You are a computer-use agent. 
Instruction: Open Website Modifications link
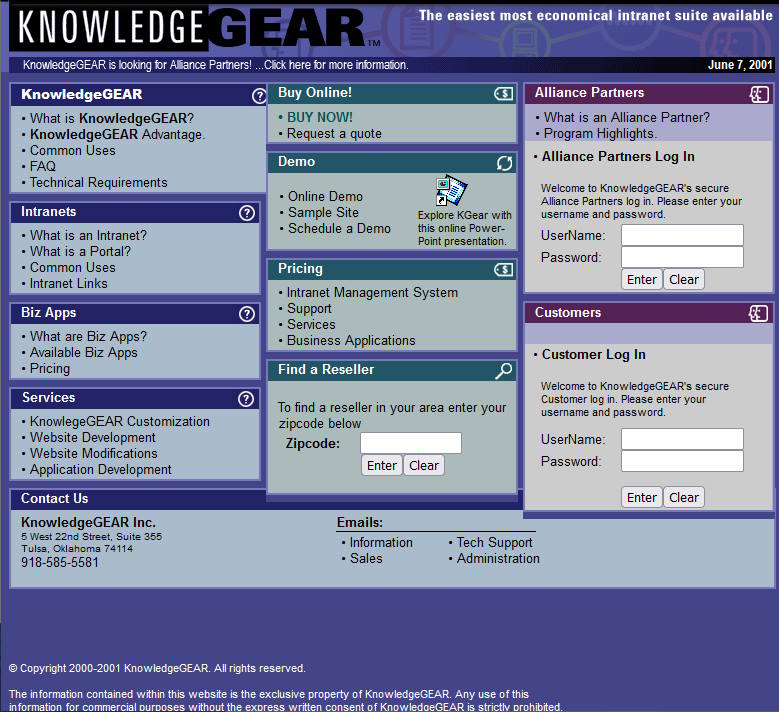point(93,453)
